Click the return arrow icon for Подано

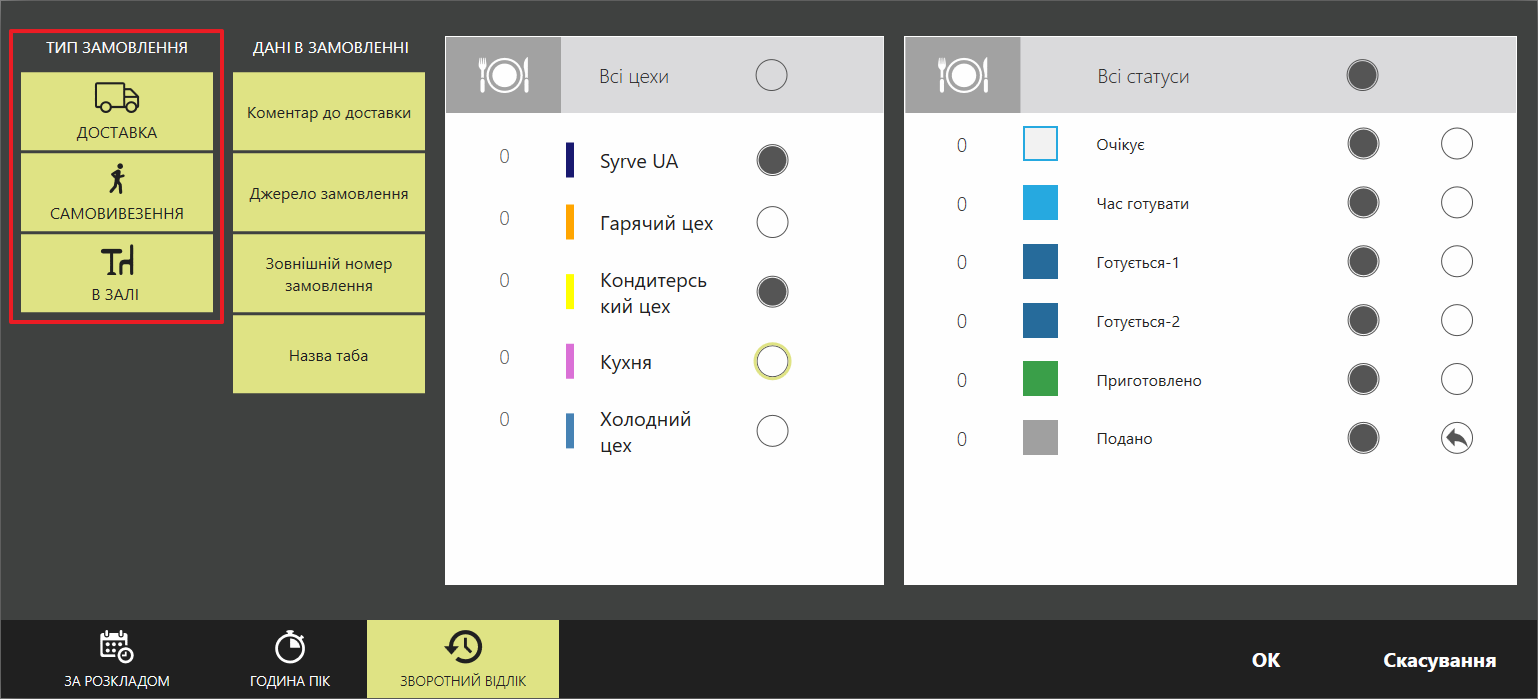click(1456, 438)
